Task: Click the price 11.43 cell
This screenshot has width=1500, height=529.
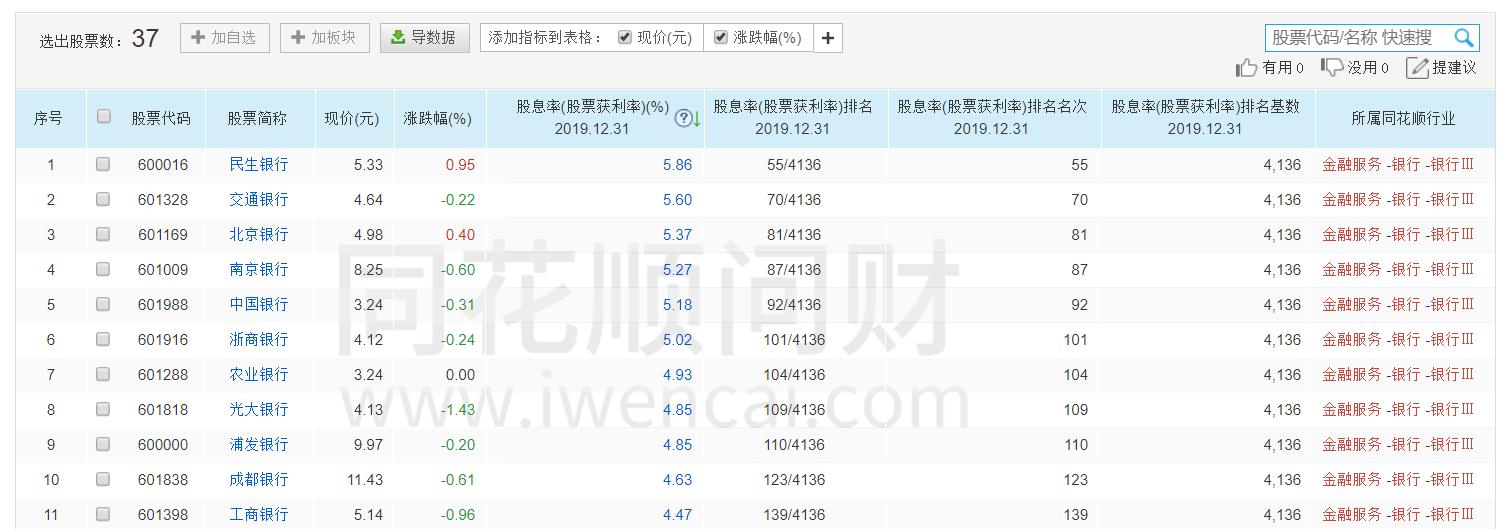Action: [365, 480]
